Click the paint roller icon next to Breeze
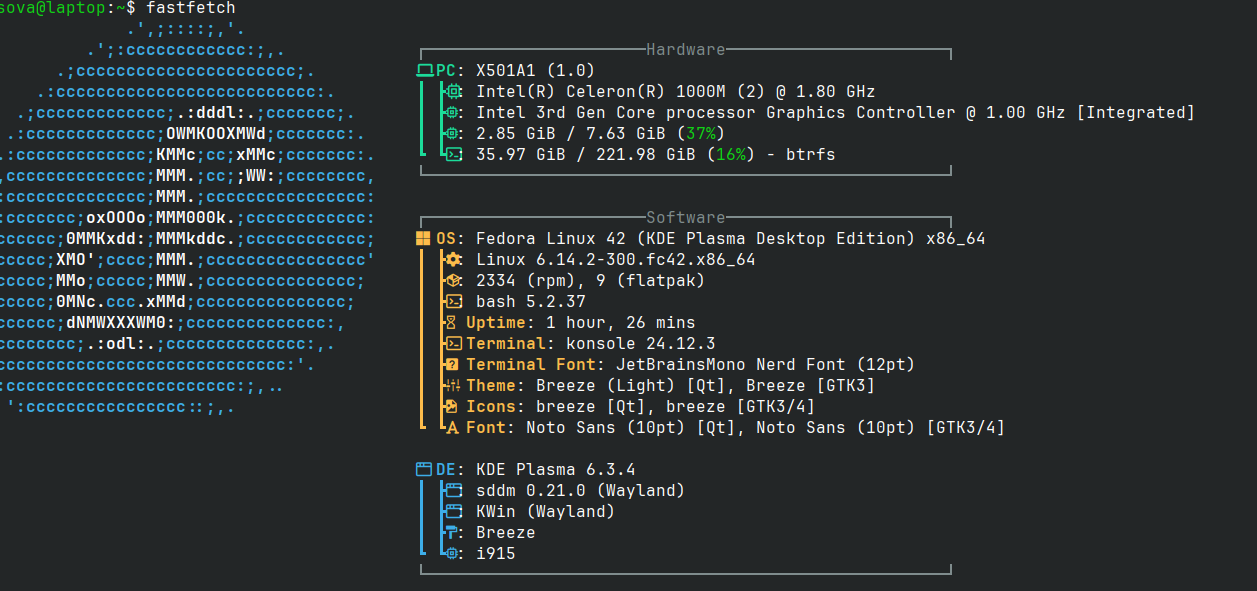Image resolution: width=1257 pixels, height=591 pixels. [x=452, y=533]
